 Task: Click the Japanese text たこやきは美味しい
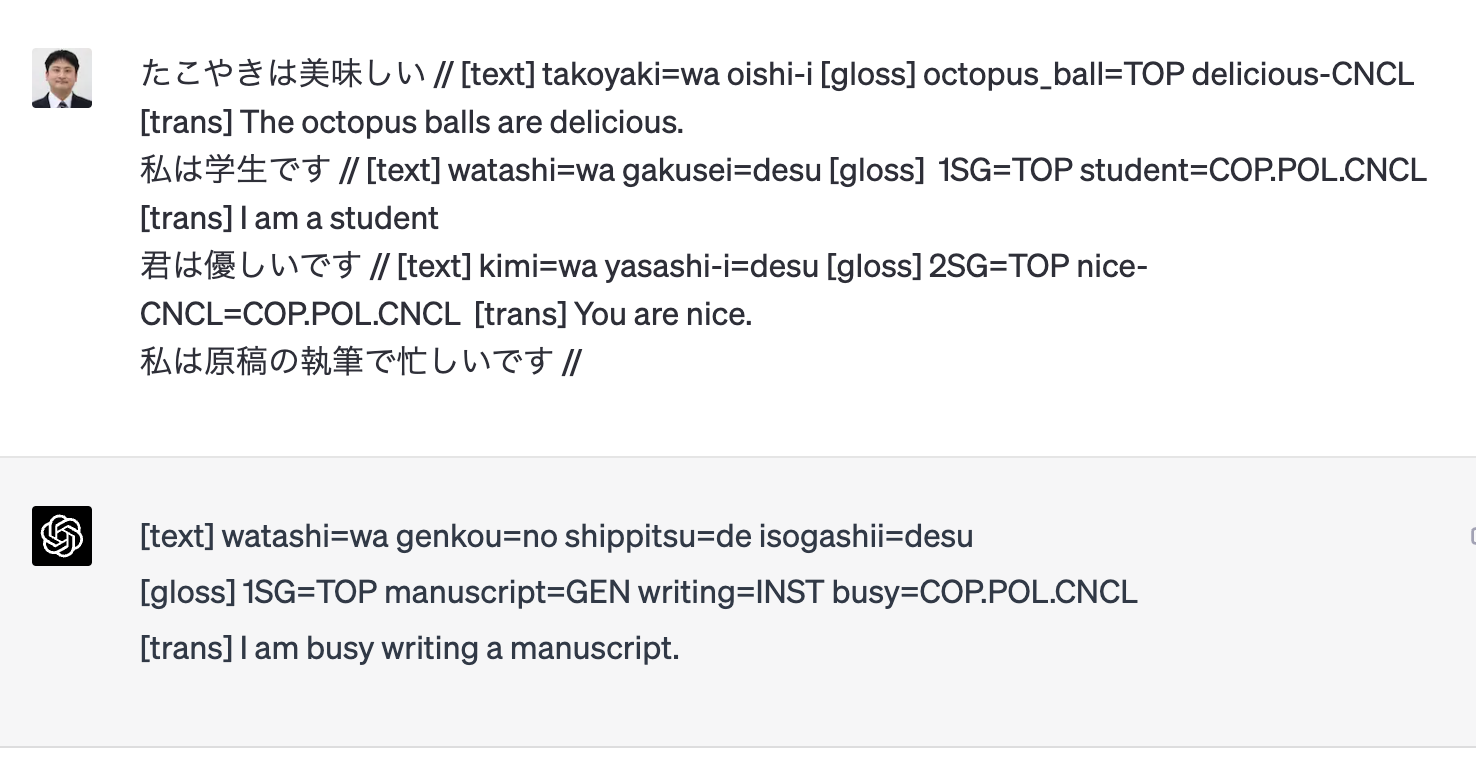coord(284,74)
